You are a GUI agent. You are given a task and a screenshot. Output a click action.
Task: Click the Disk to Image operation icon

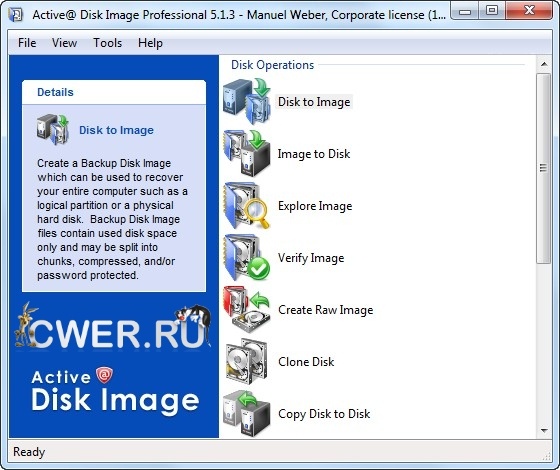tap(247, 102)
